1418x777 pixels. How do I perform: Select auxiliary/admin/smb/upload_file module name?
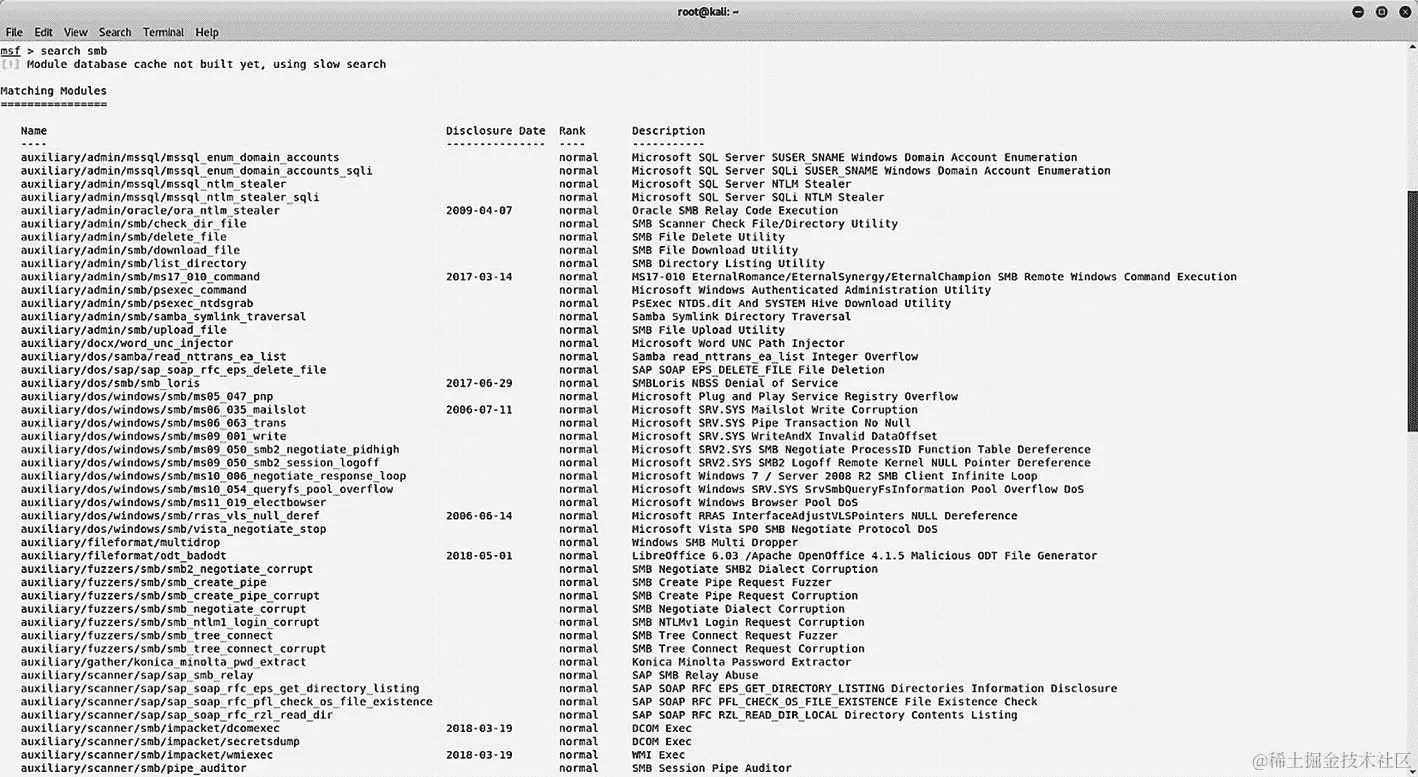tap(124, 330)
